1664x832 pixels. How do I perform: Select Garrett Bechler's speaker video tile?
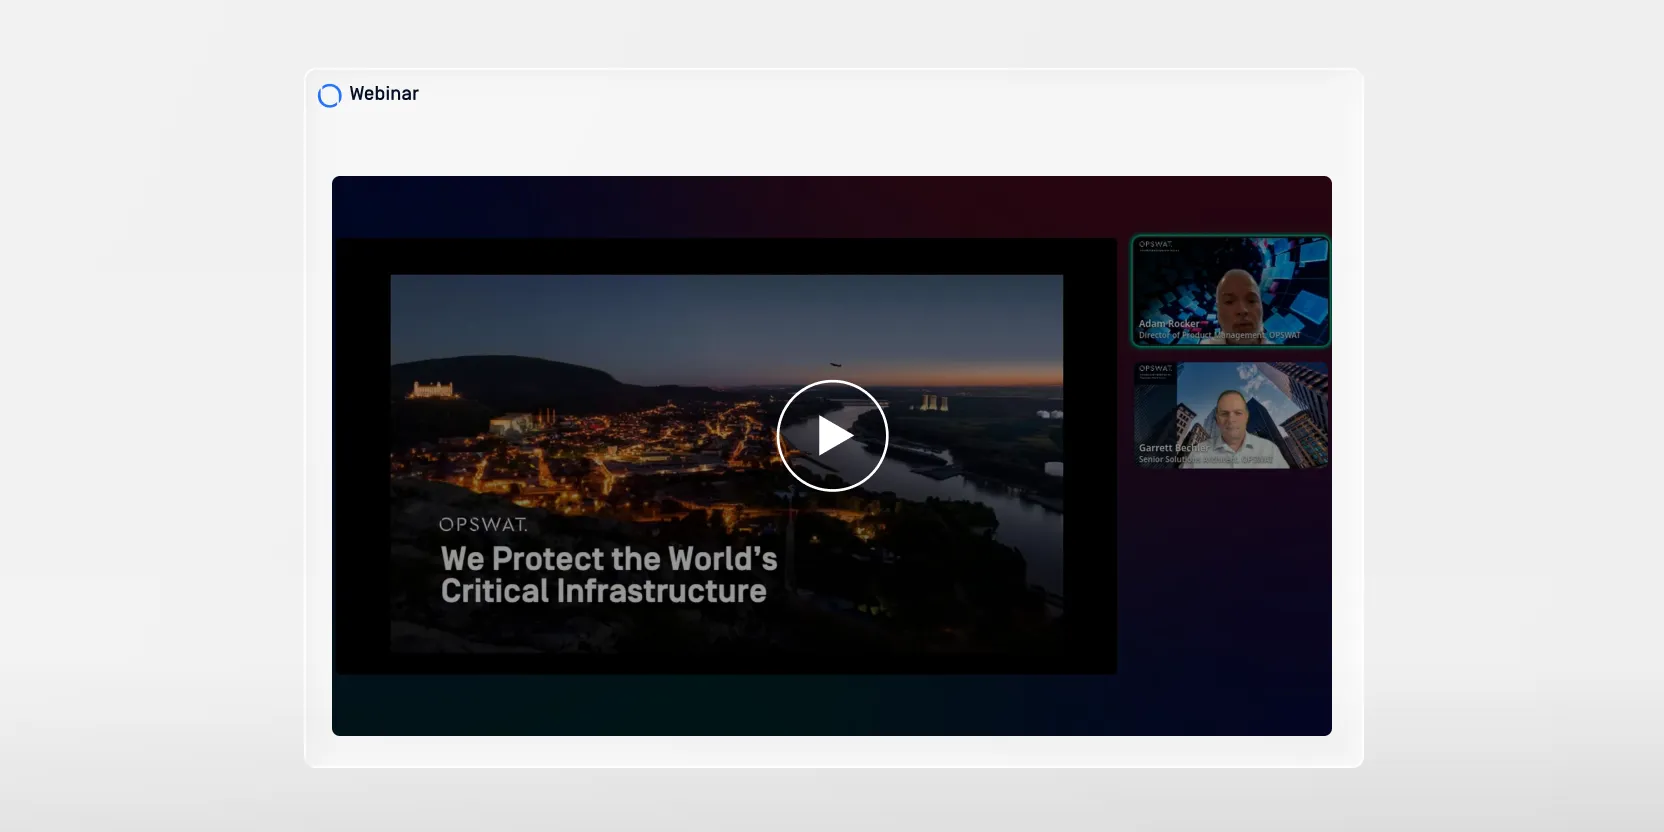point(1230,415)
